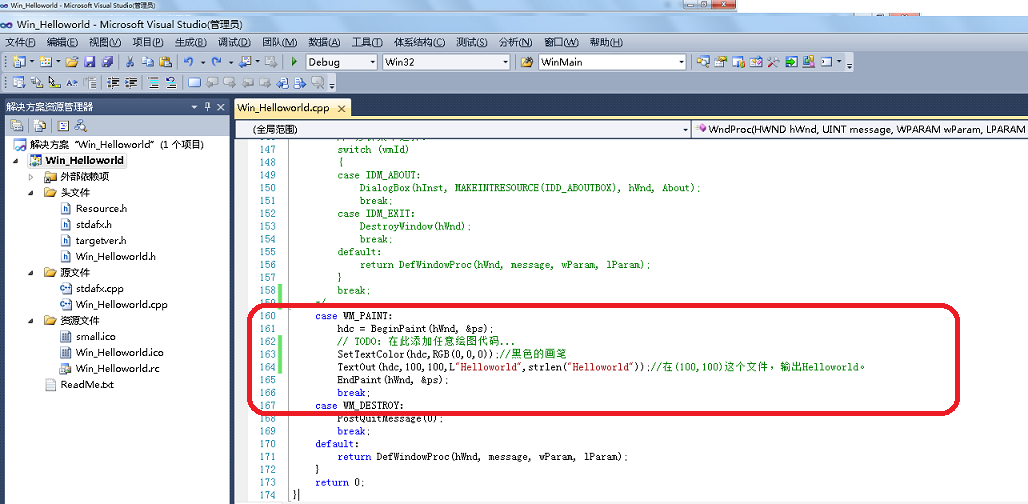Select ReadMe.txt in Solution Explorer
Screen dimensions: 1028x504
(87, 385)
